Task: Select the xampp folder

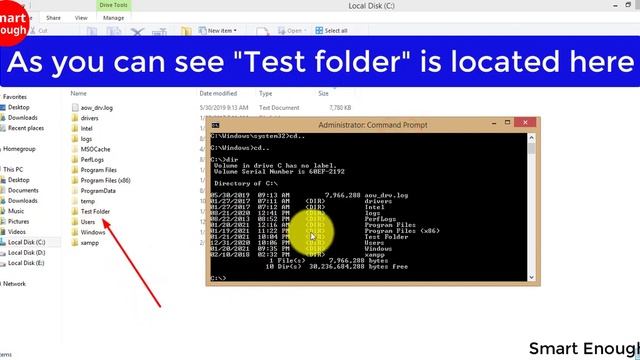Action: click(89, 243)
